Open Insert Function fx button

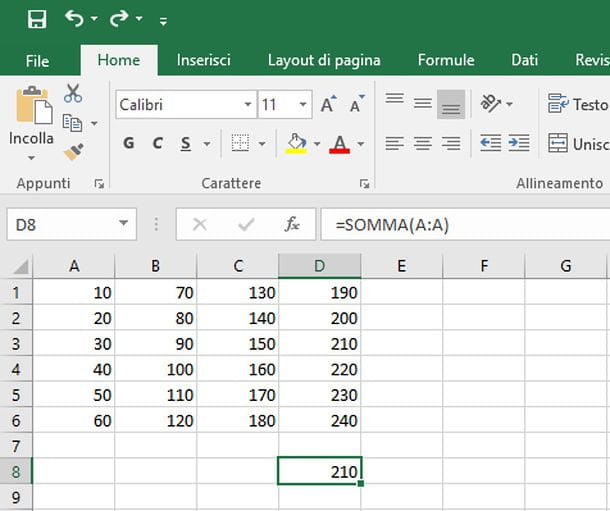click(292, 224)
